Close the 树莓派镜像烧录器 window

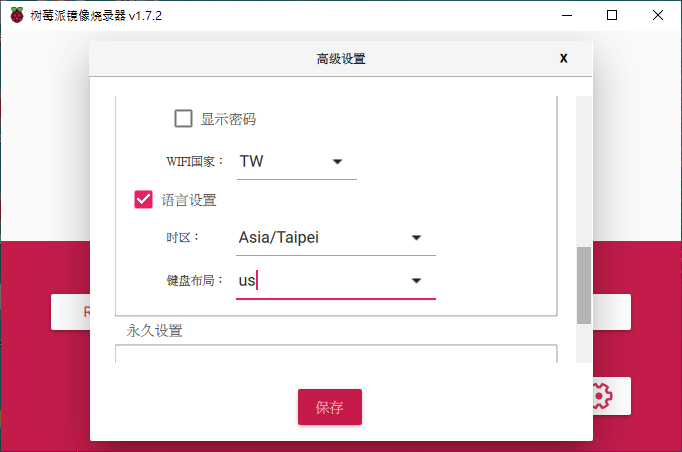point(658,16)
